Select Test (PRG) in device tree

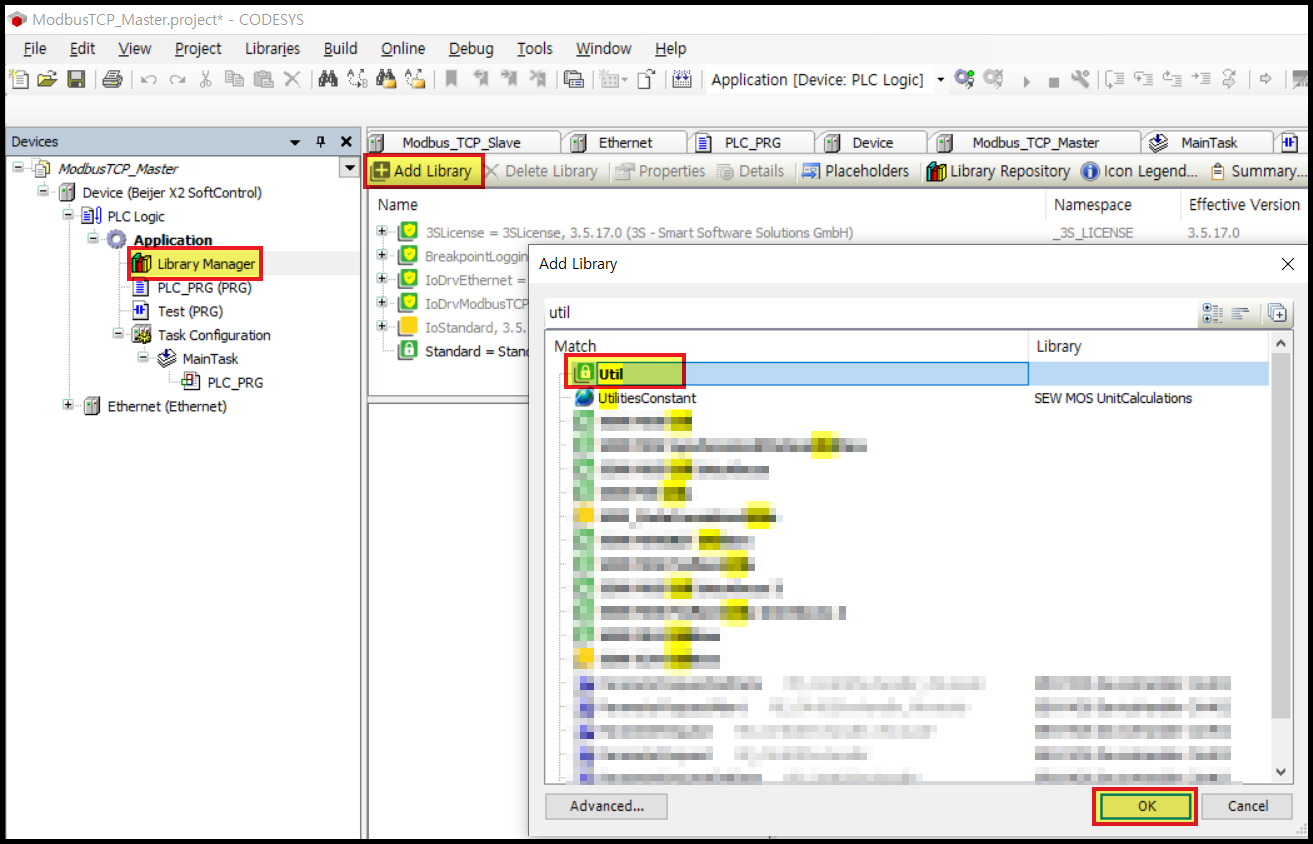pos(178,311)
